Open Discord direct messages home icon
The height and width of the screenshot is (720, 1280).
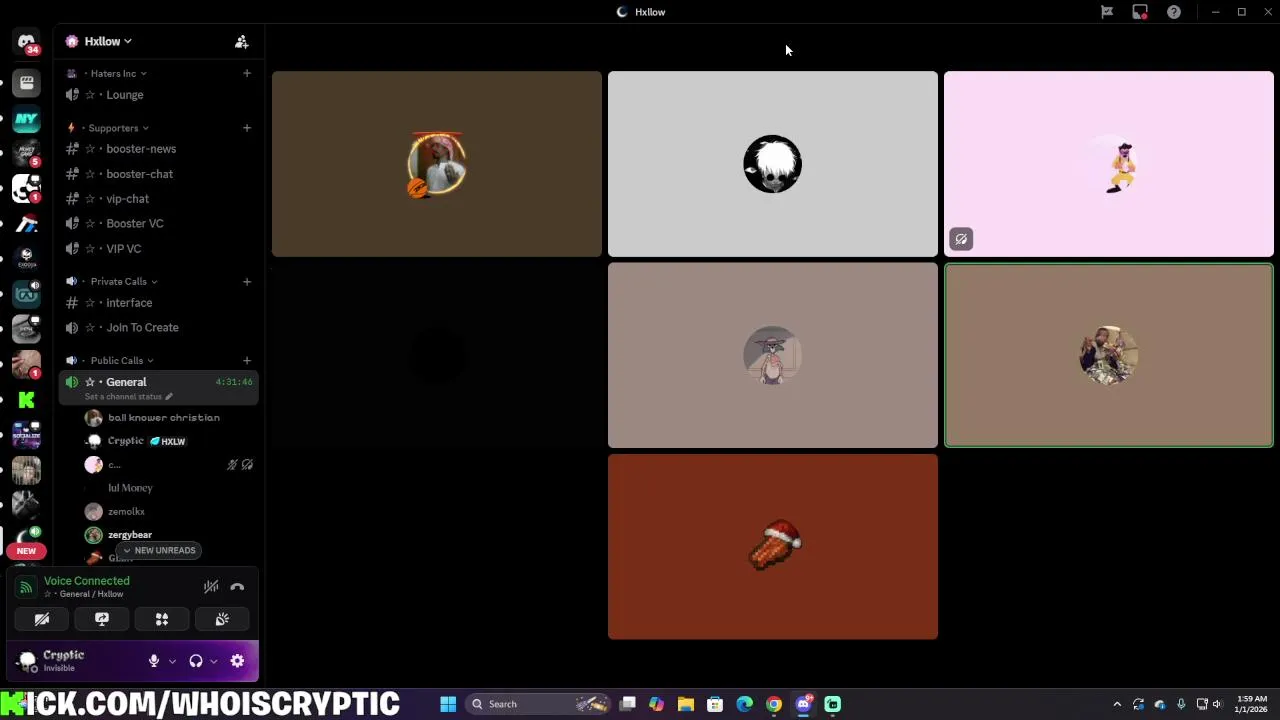point(26,43)
